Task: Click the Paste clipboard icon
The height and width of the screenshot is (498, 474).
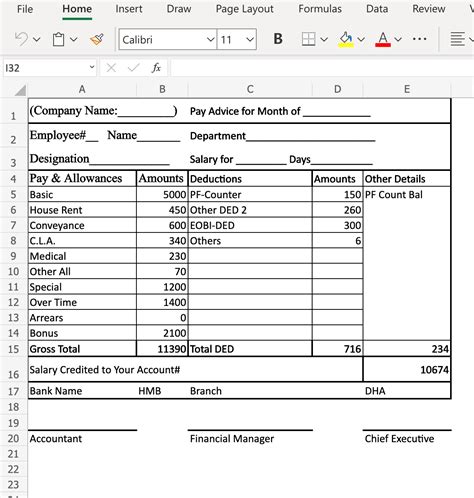Action: [59, 39]
